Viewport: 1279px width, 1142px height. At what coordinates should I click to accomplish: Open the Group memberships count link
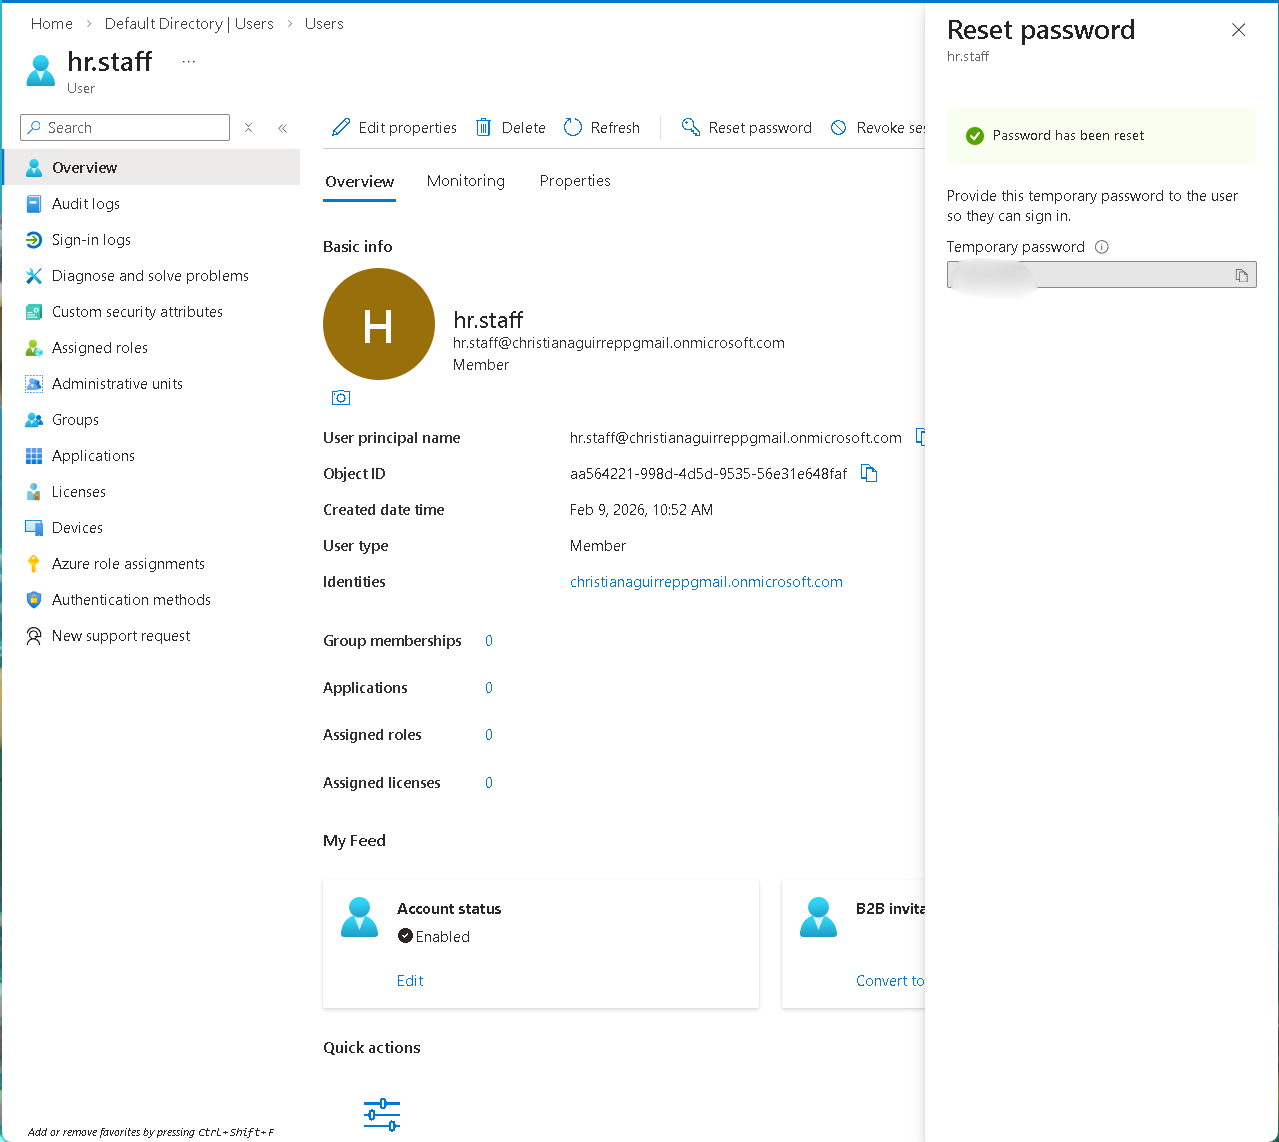(x=488, y=640)
